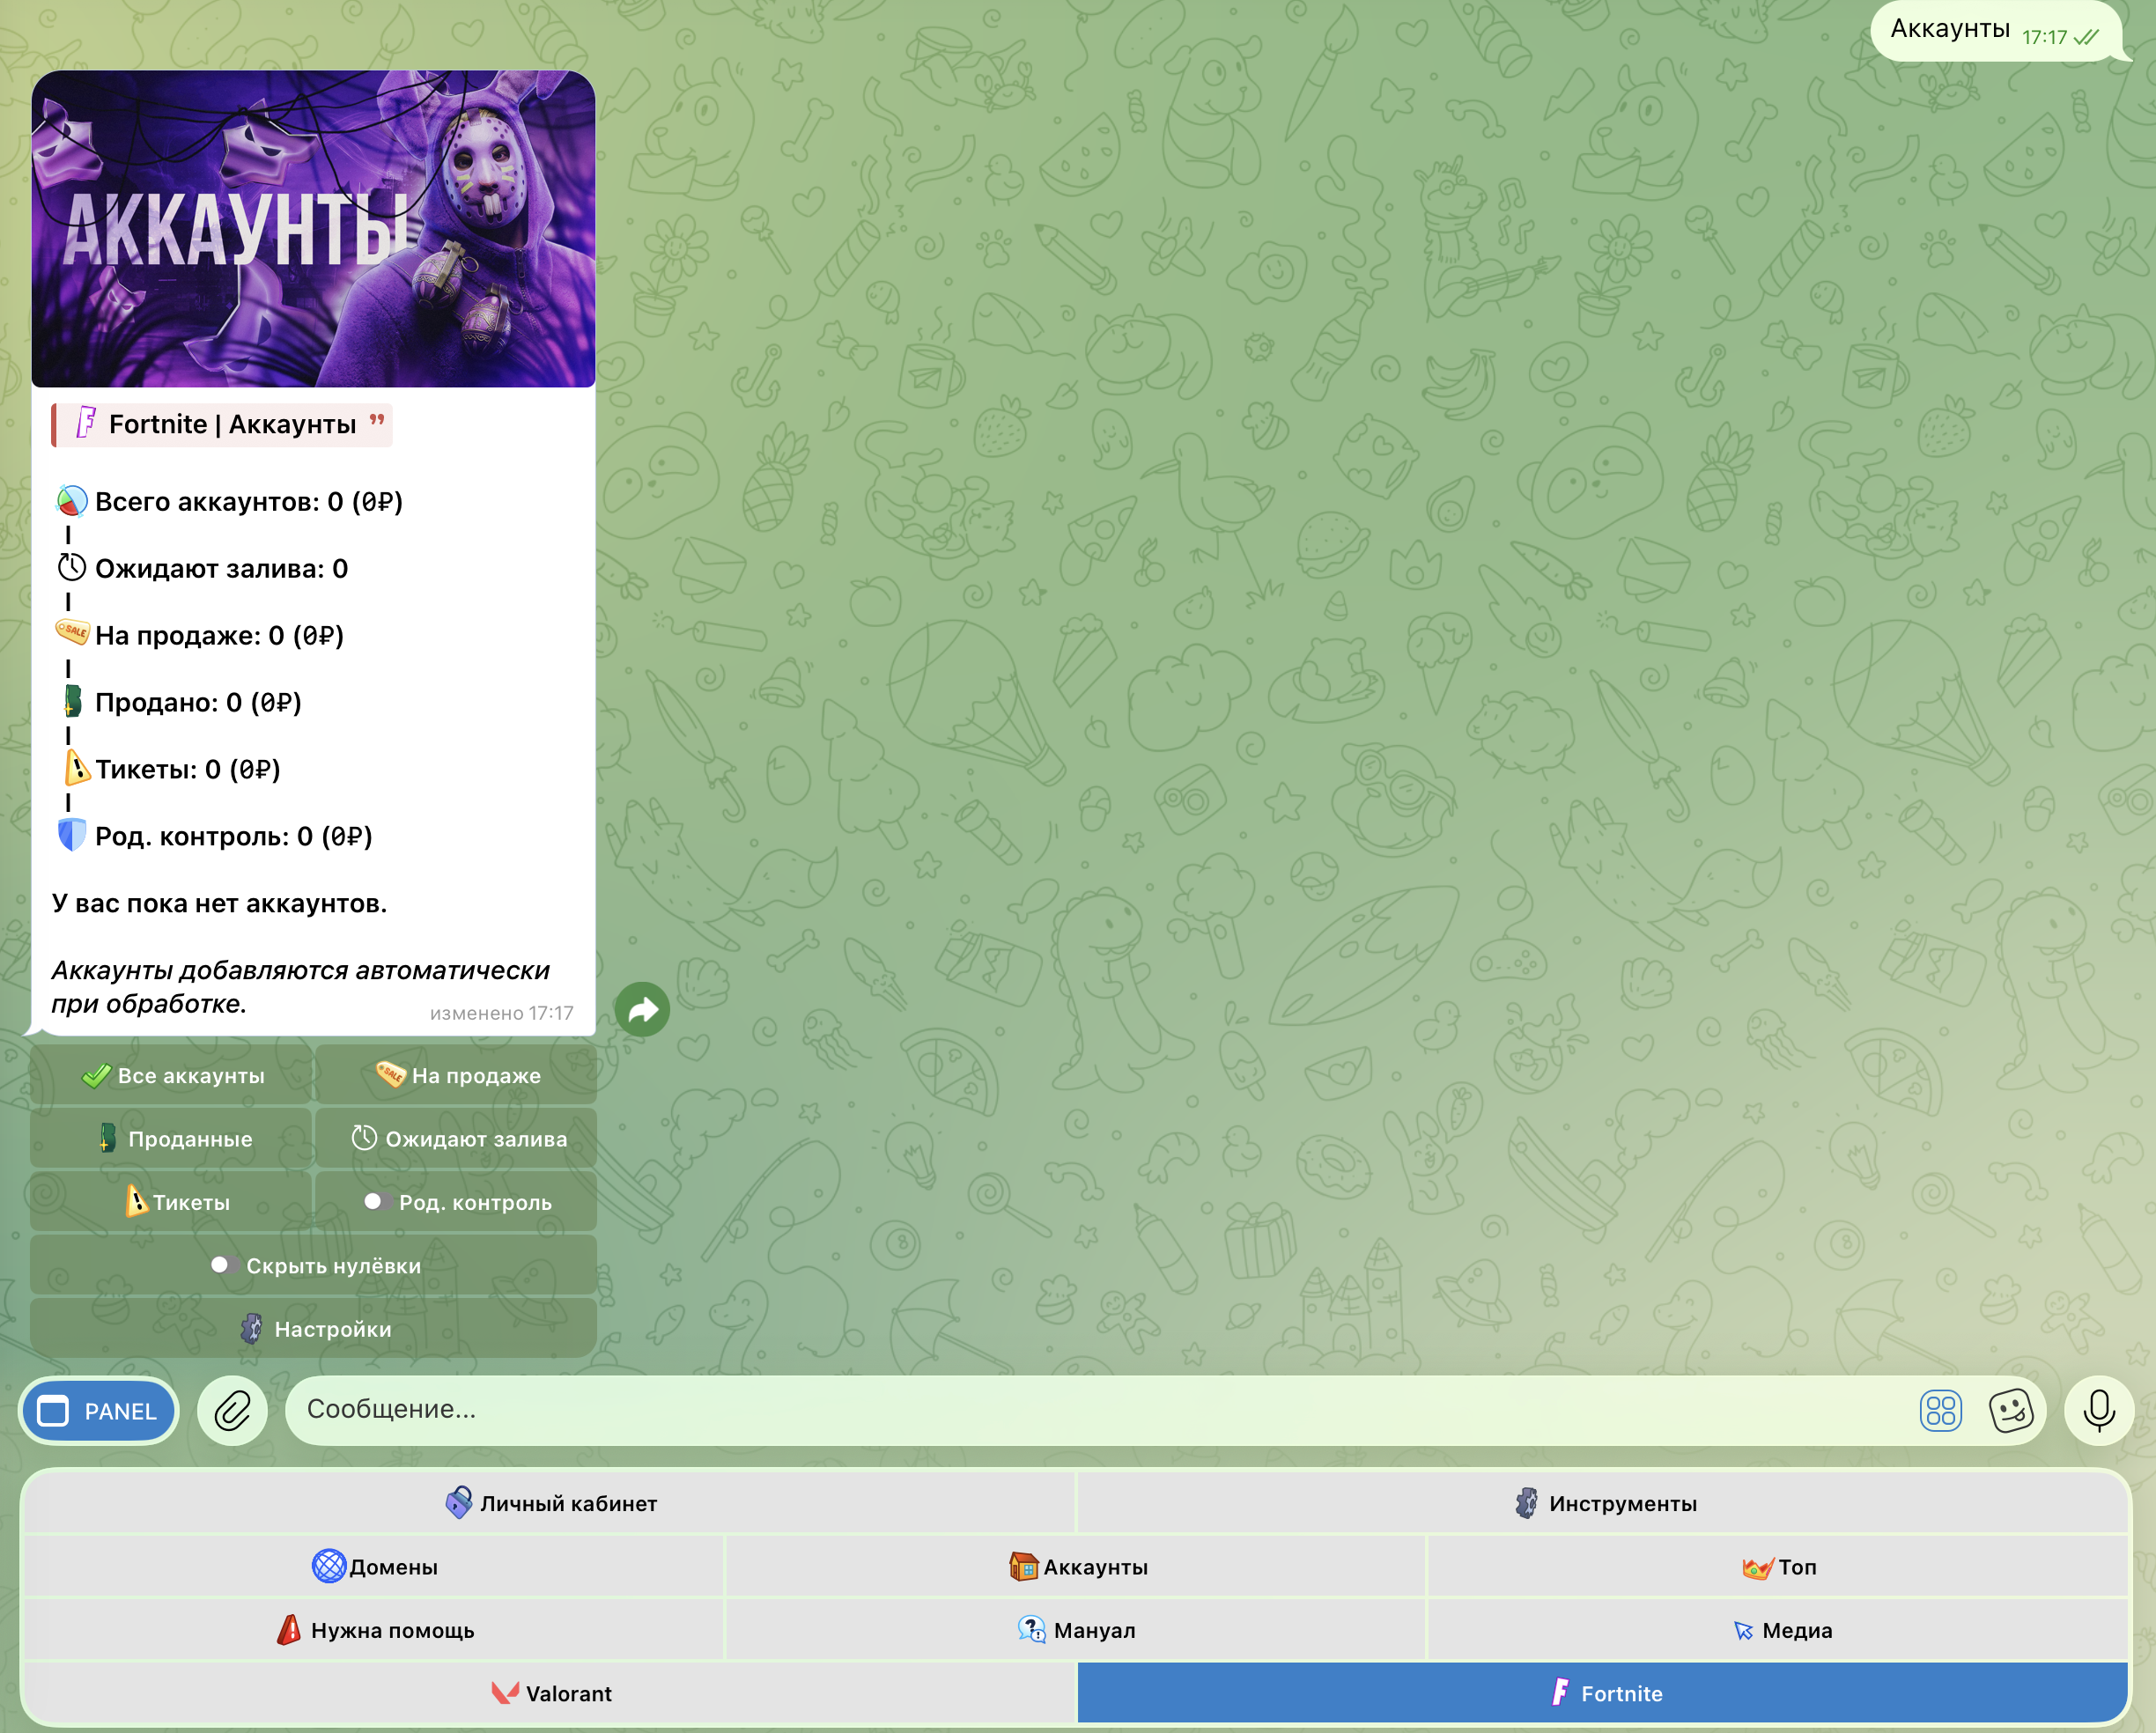The height and width of the screenshot is (1733, 2156).
Task: Open Медиа keyboard button
Action: coord(1778,1630)
